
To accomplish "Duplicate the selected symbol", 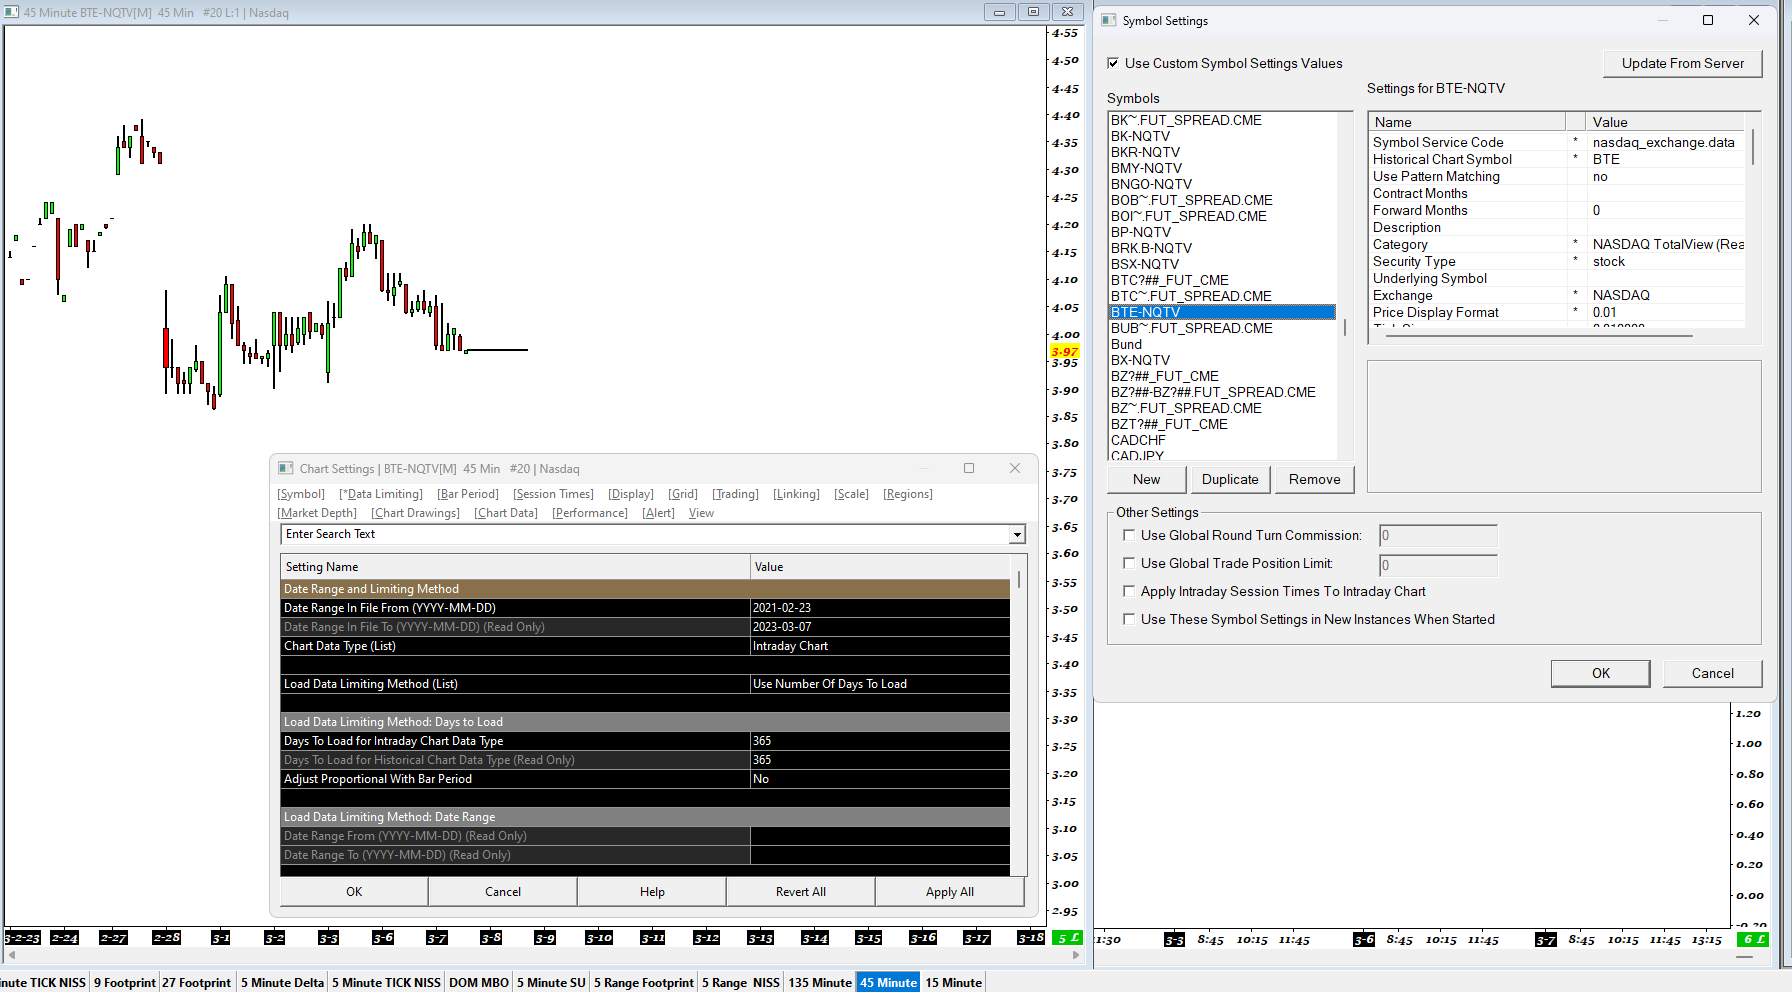I will (1230, 480).
